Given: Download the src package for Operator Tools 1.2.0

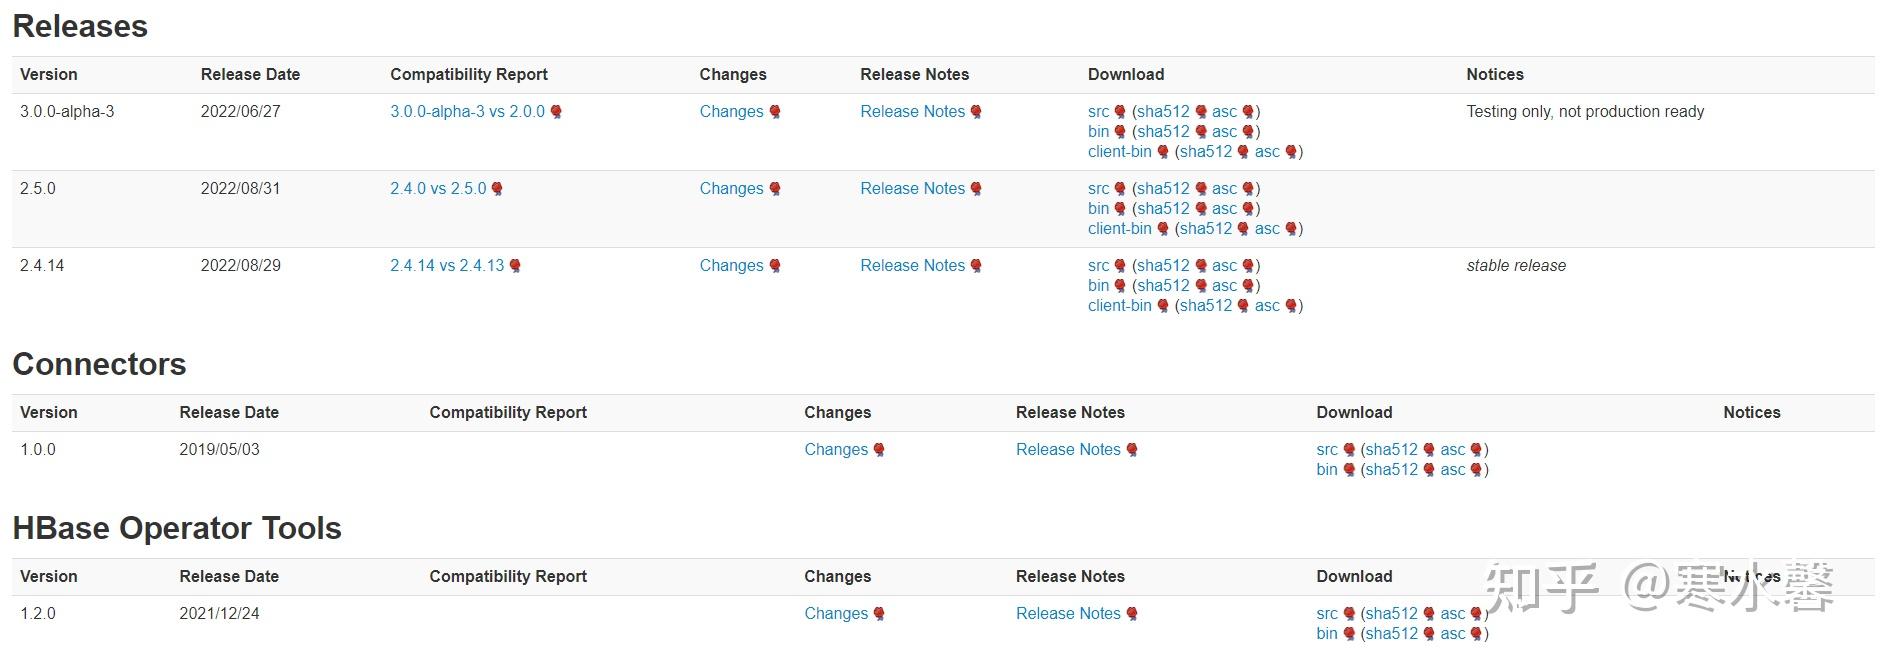Looking at the screenshot, I should [1326, 614].
